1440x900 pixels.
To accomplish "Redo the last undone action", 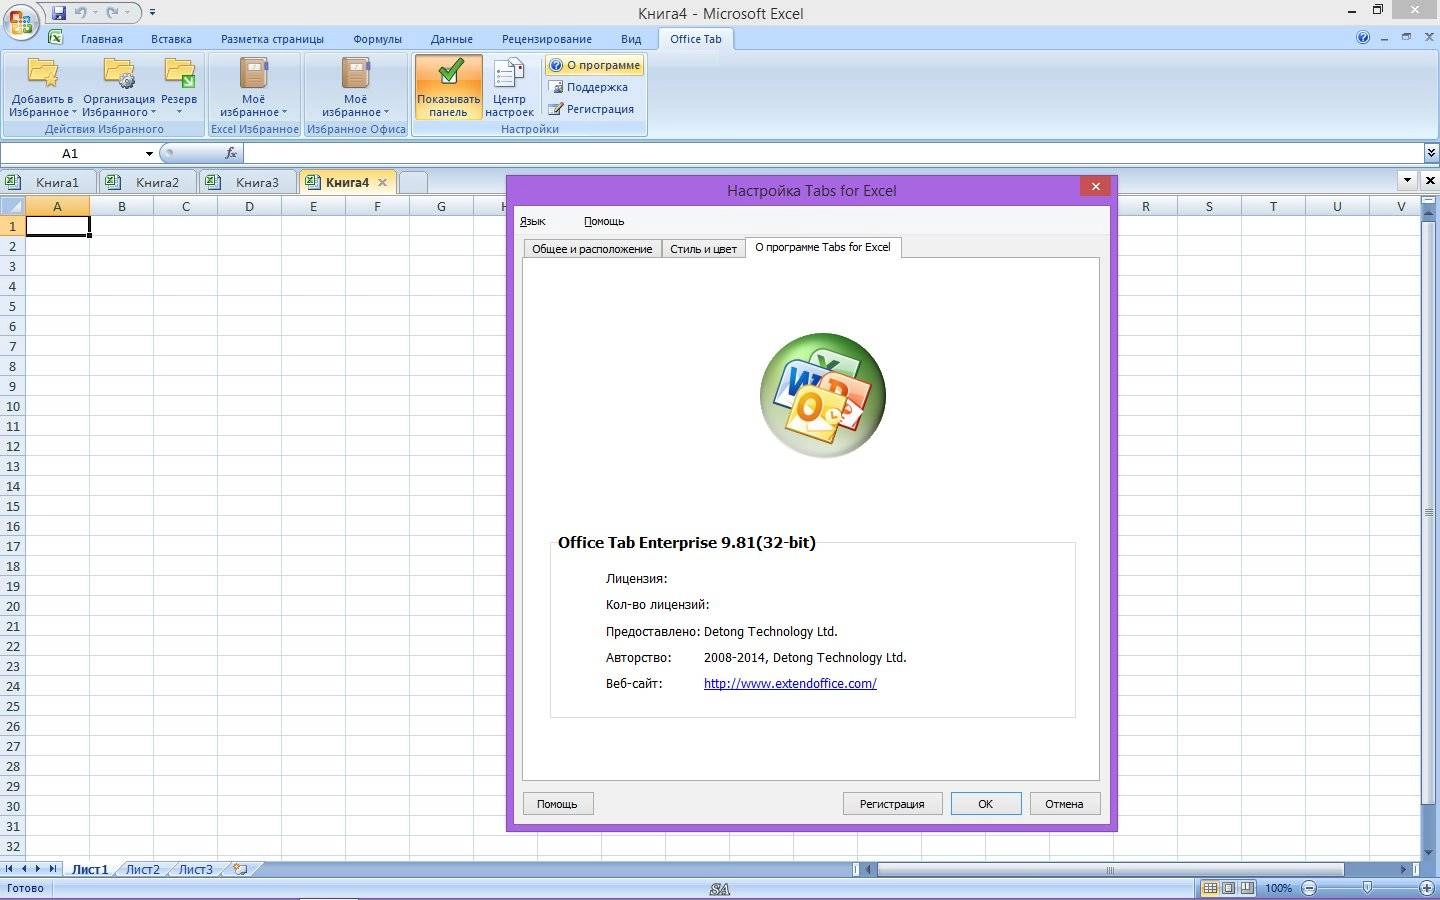I will pyautogui.click(x=113, y=13).
